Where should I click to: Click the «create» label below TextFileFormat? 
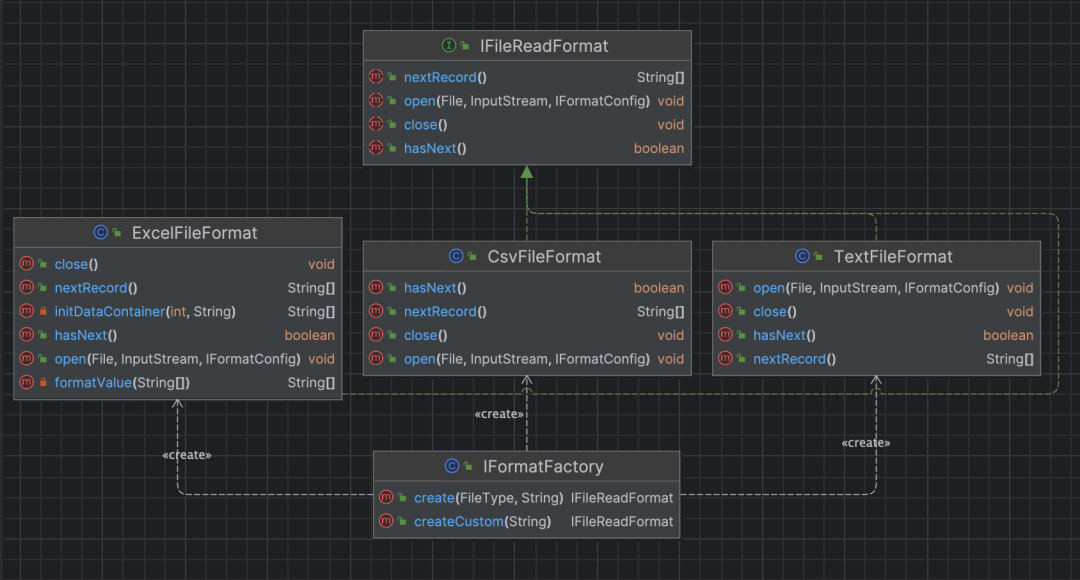(866, 443)
